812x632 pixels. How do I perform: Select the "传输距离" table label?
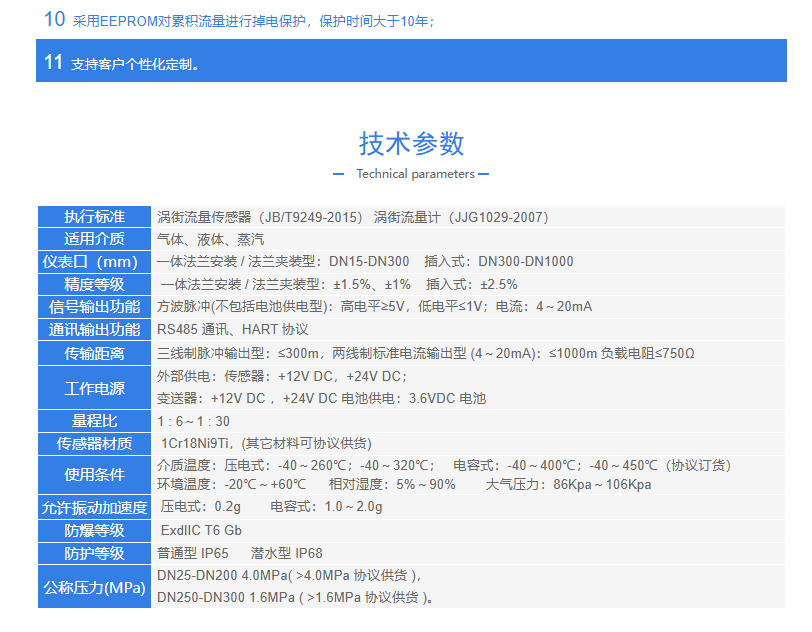[95, 353]
